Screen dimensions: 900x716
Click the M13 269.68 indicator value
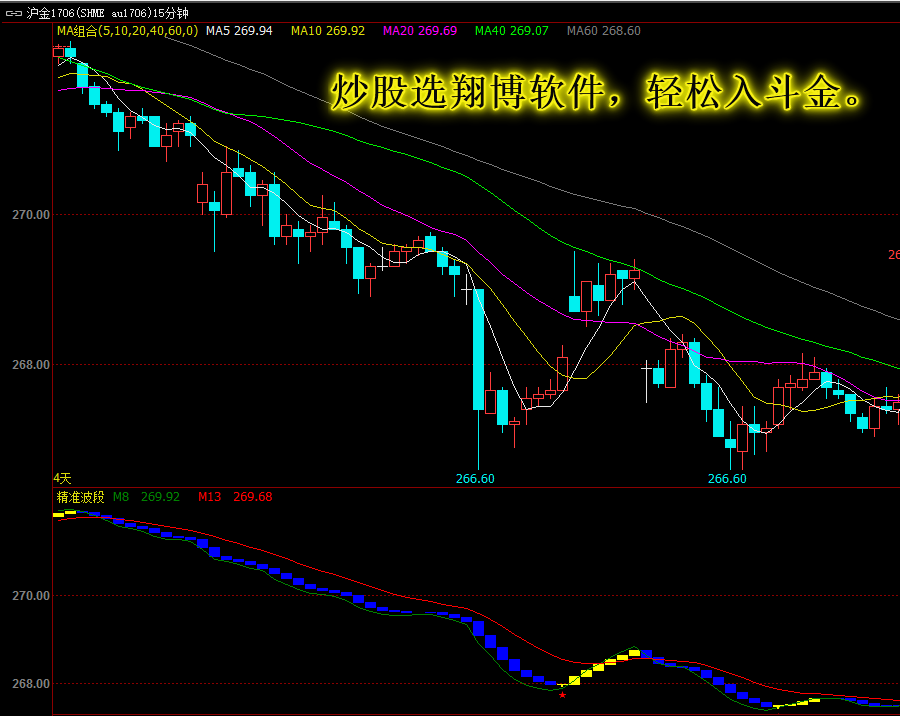[235, 497]
